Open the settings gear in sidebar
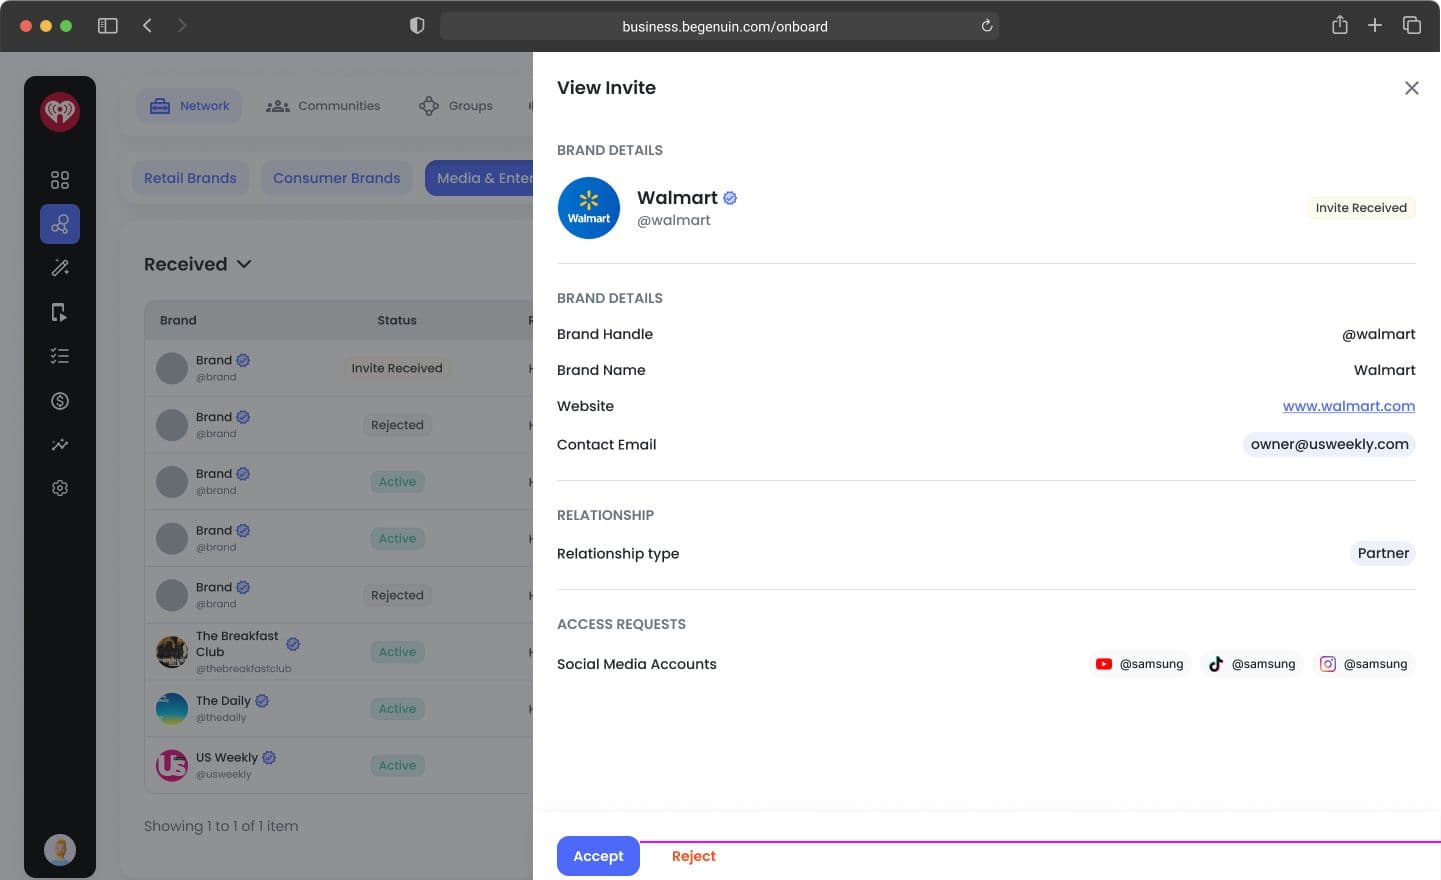The image size is (1441, 880). [60, 488]
